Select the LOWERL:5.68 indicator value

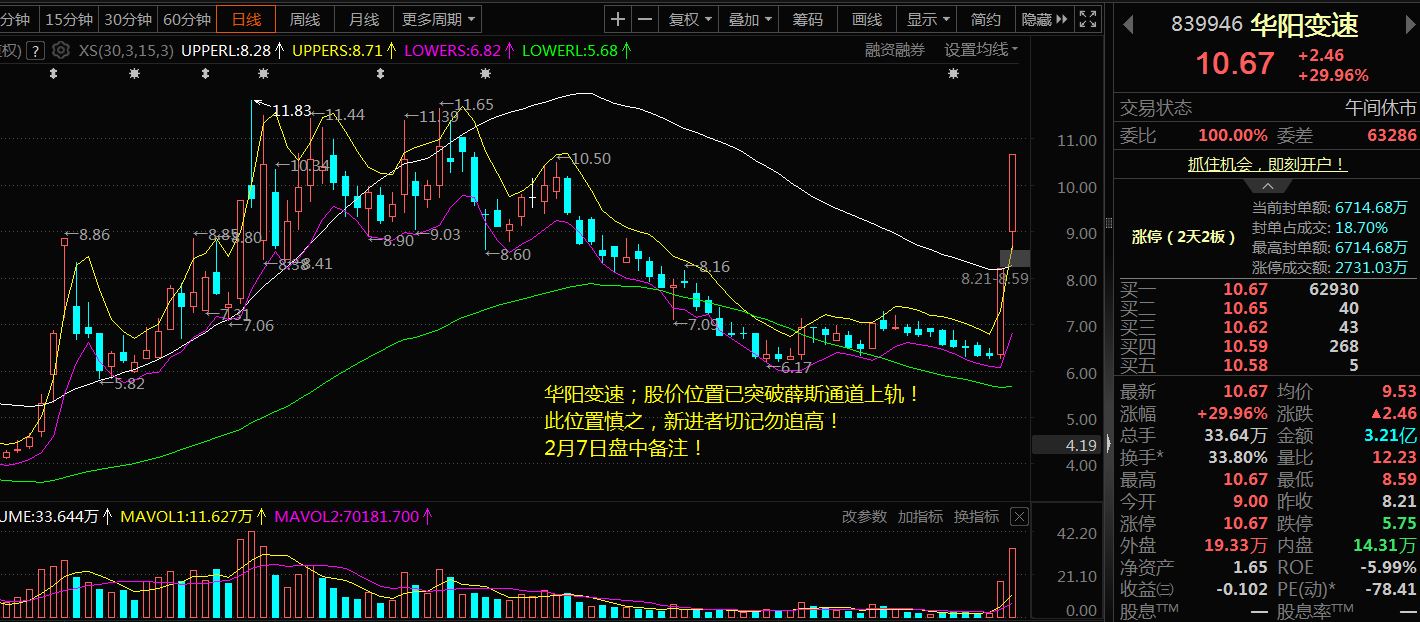point(577,50)
